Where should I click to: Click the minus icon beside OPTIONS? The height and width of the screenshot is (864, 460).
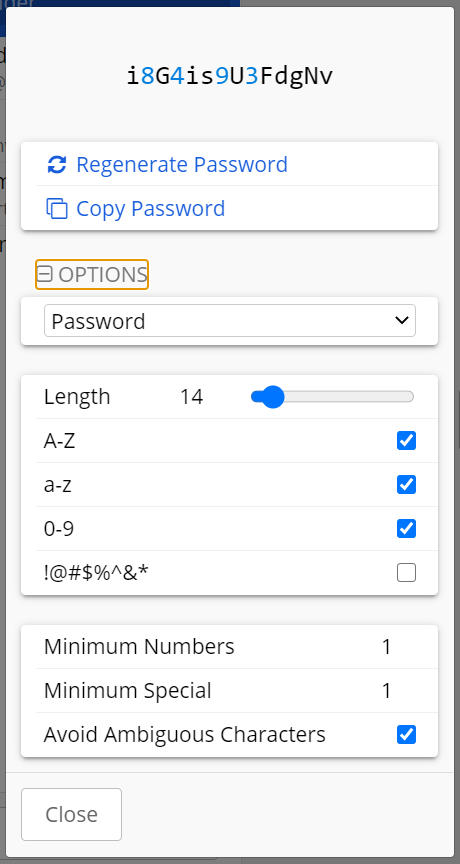point(45,274)
